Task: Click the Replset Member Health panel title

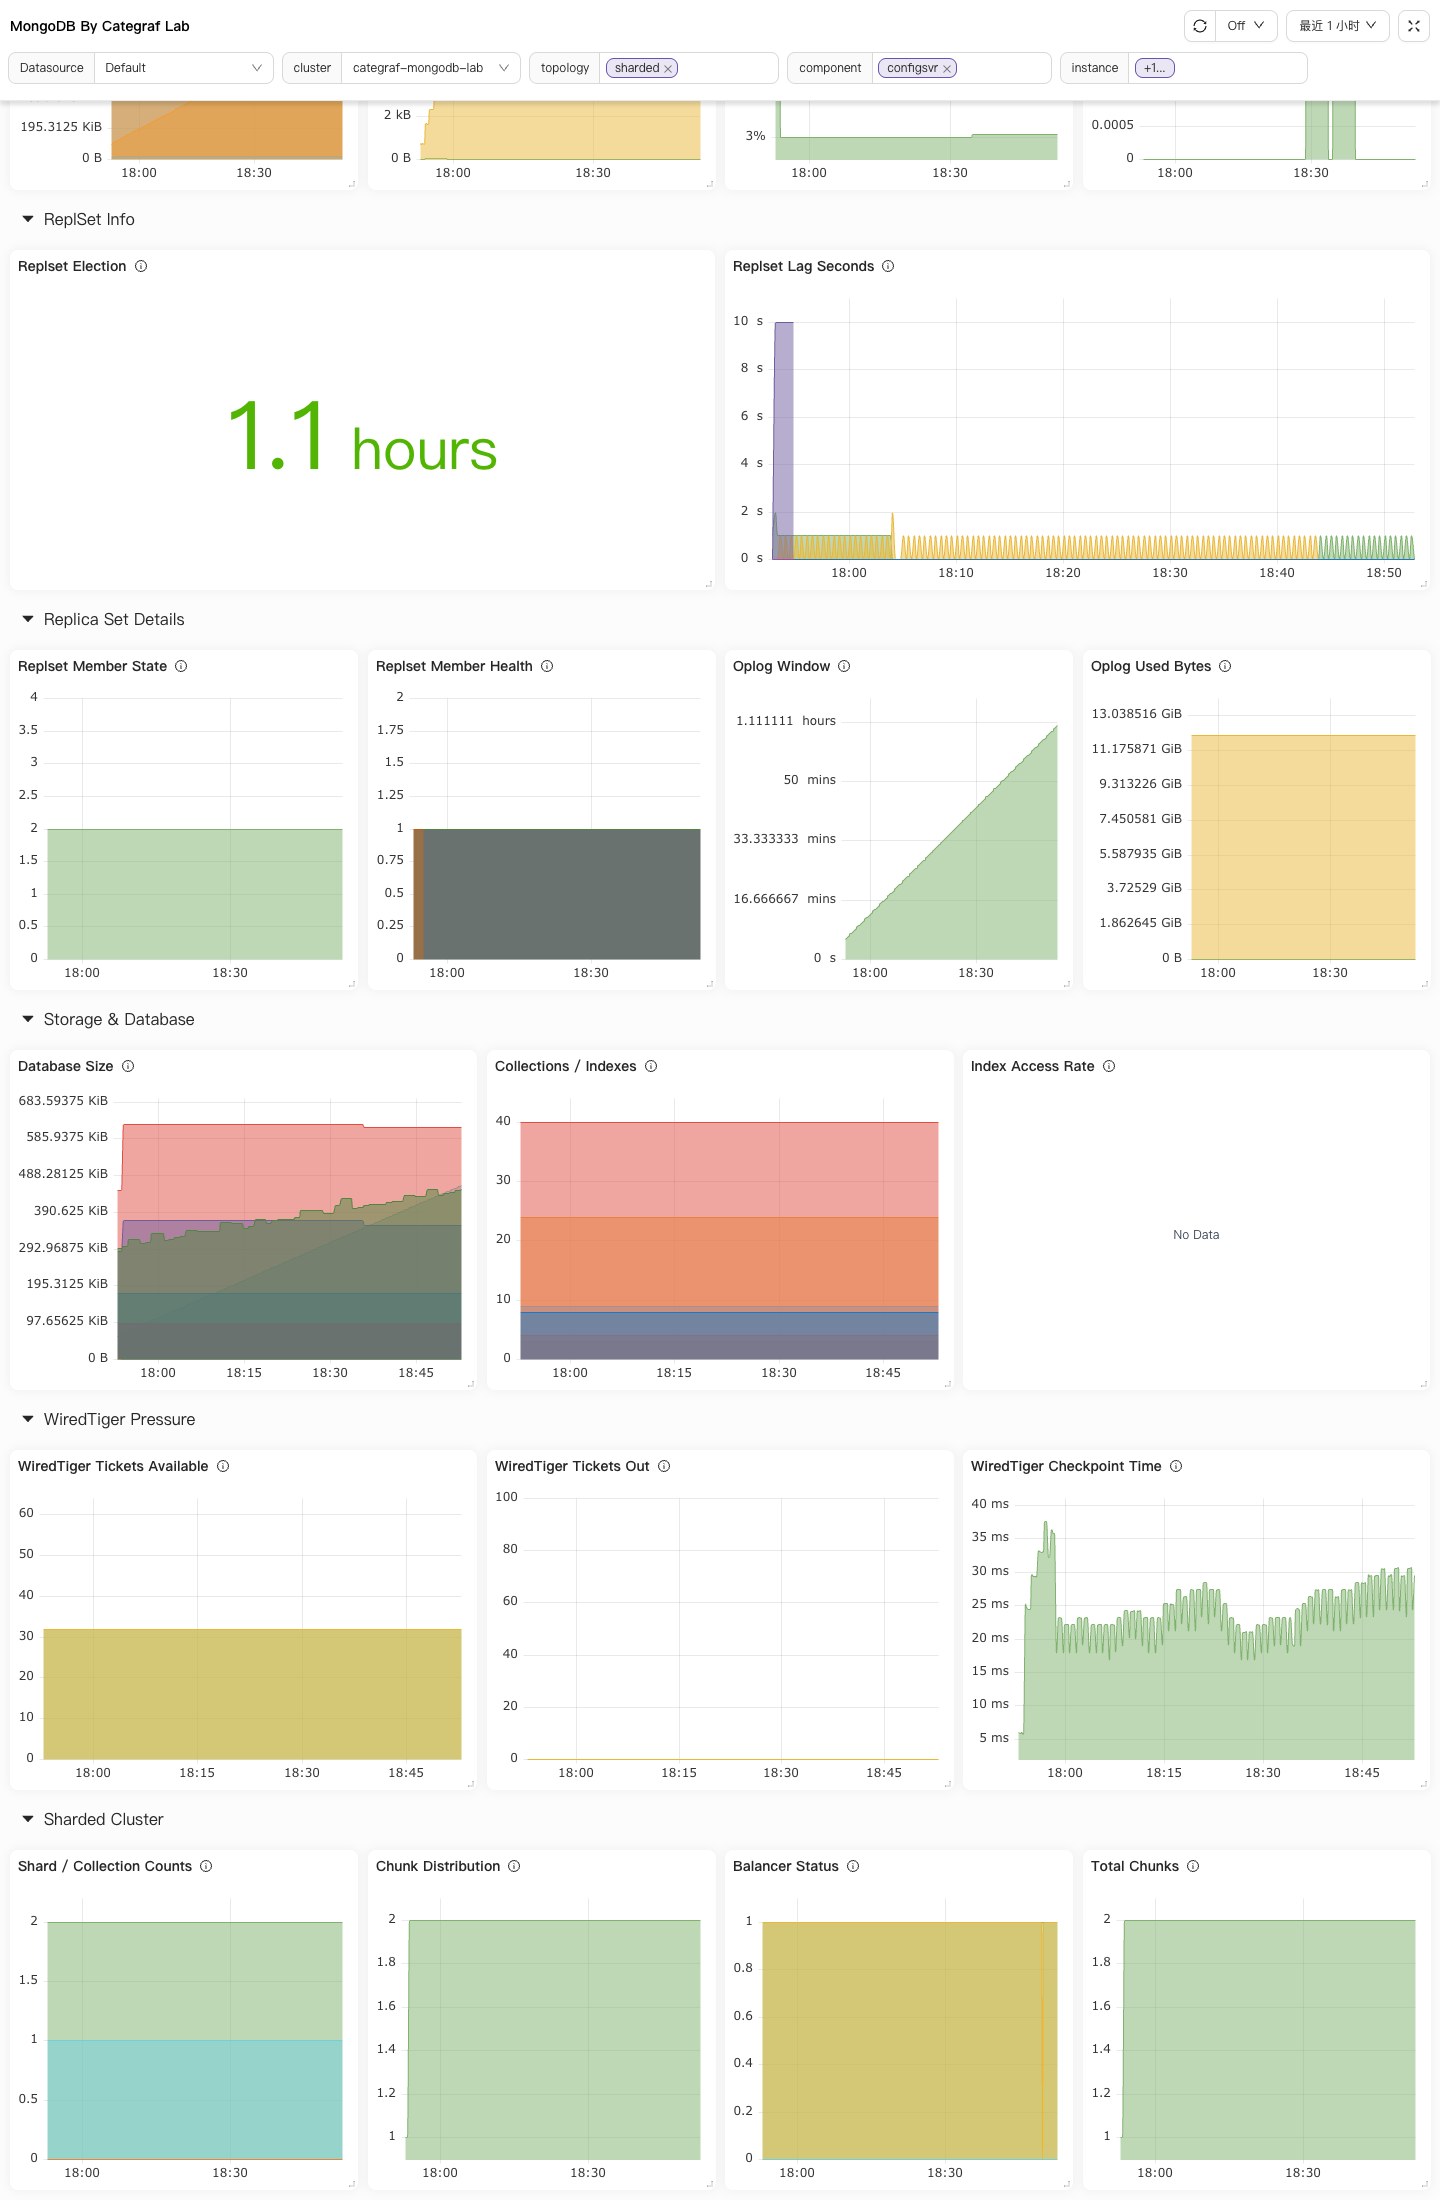Action: tap(454, 666)
